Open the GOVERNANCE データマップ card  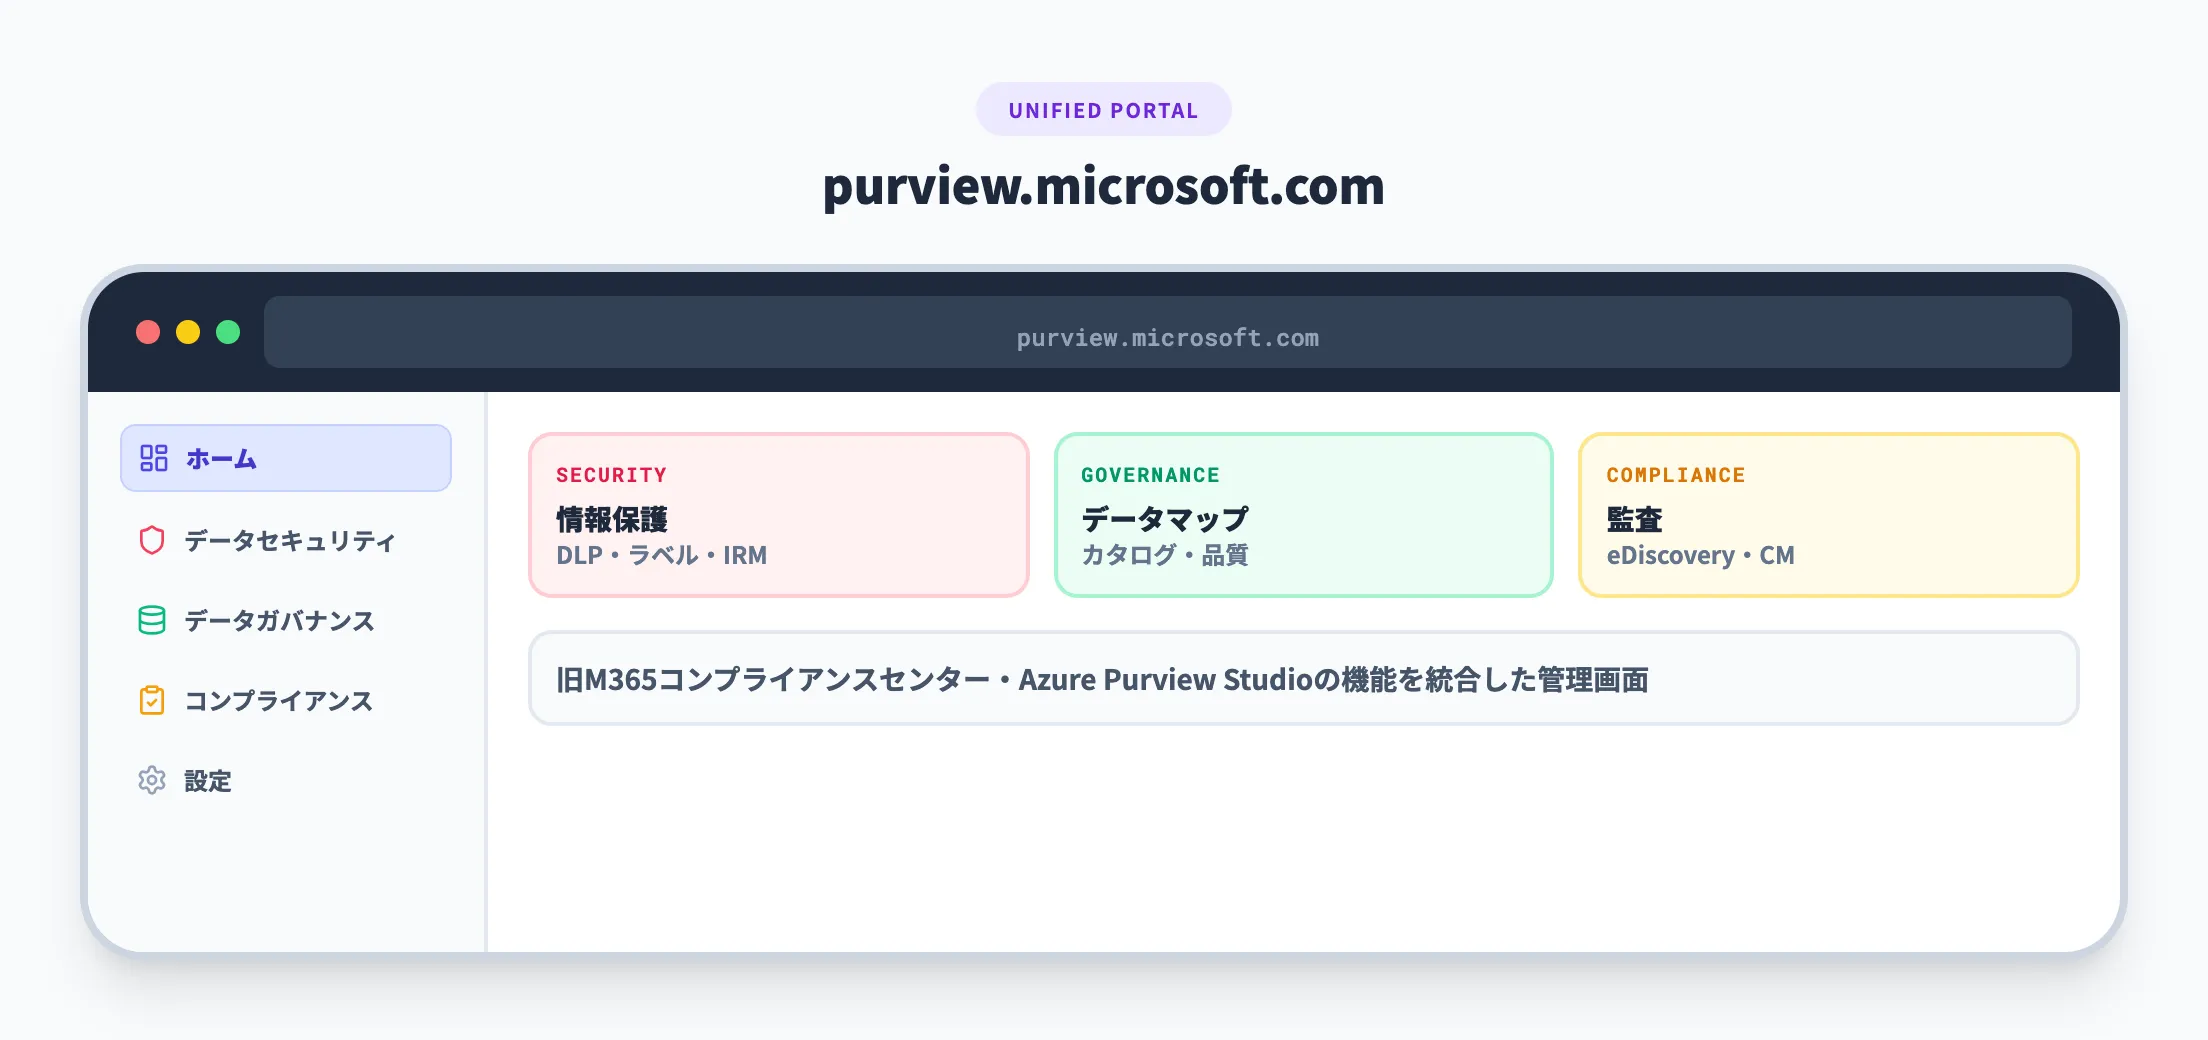pos(1303,514)
